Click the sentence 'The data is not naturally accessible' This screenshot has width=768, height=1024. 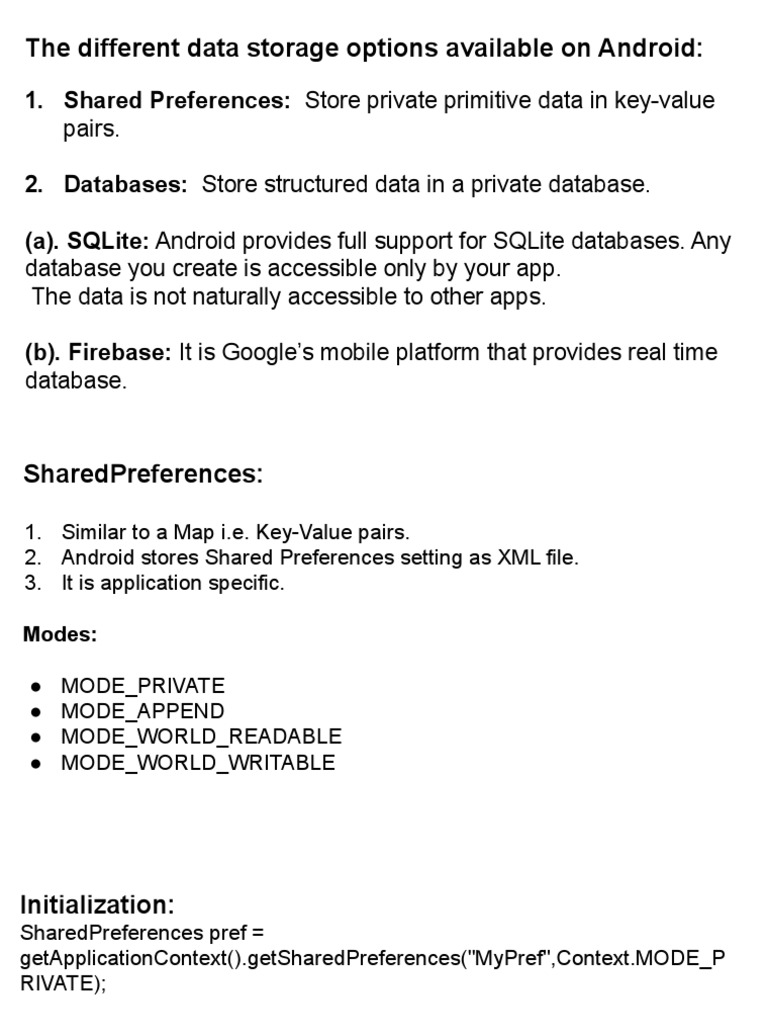pos(288,298)
